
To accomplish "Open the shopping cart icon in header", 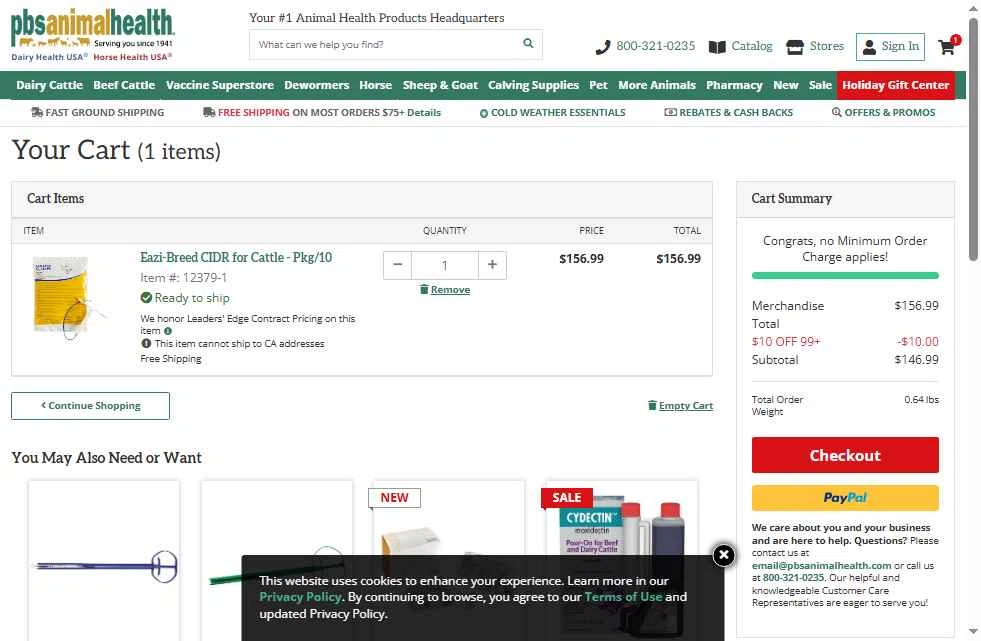I will pos(947,47).
